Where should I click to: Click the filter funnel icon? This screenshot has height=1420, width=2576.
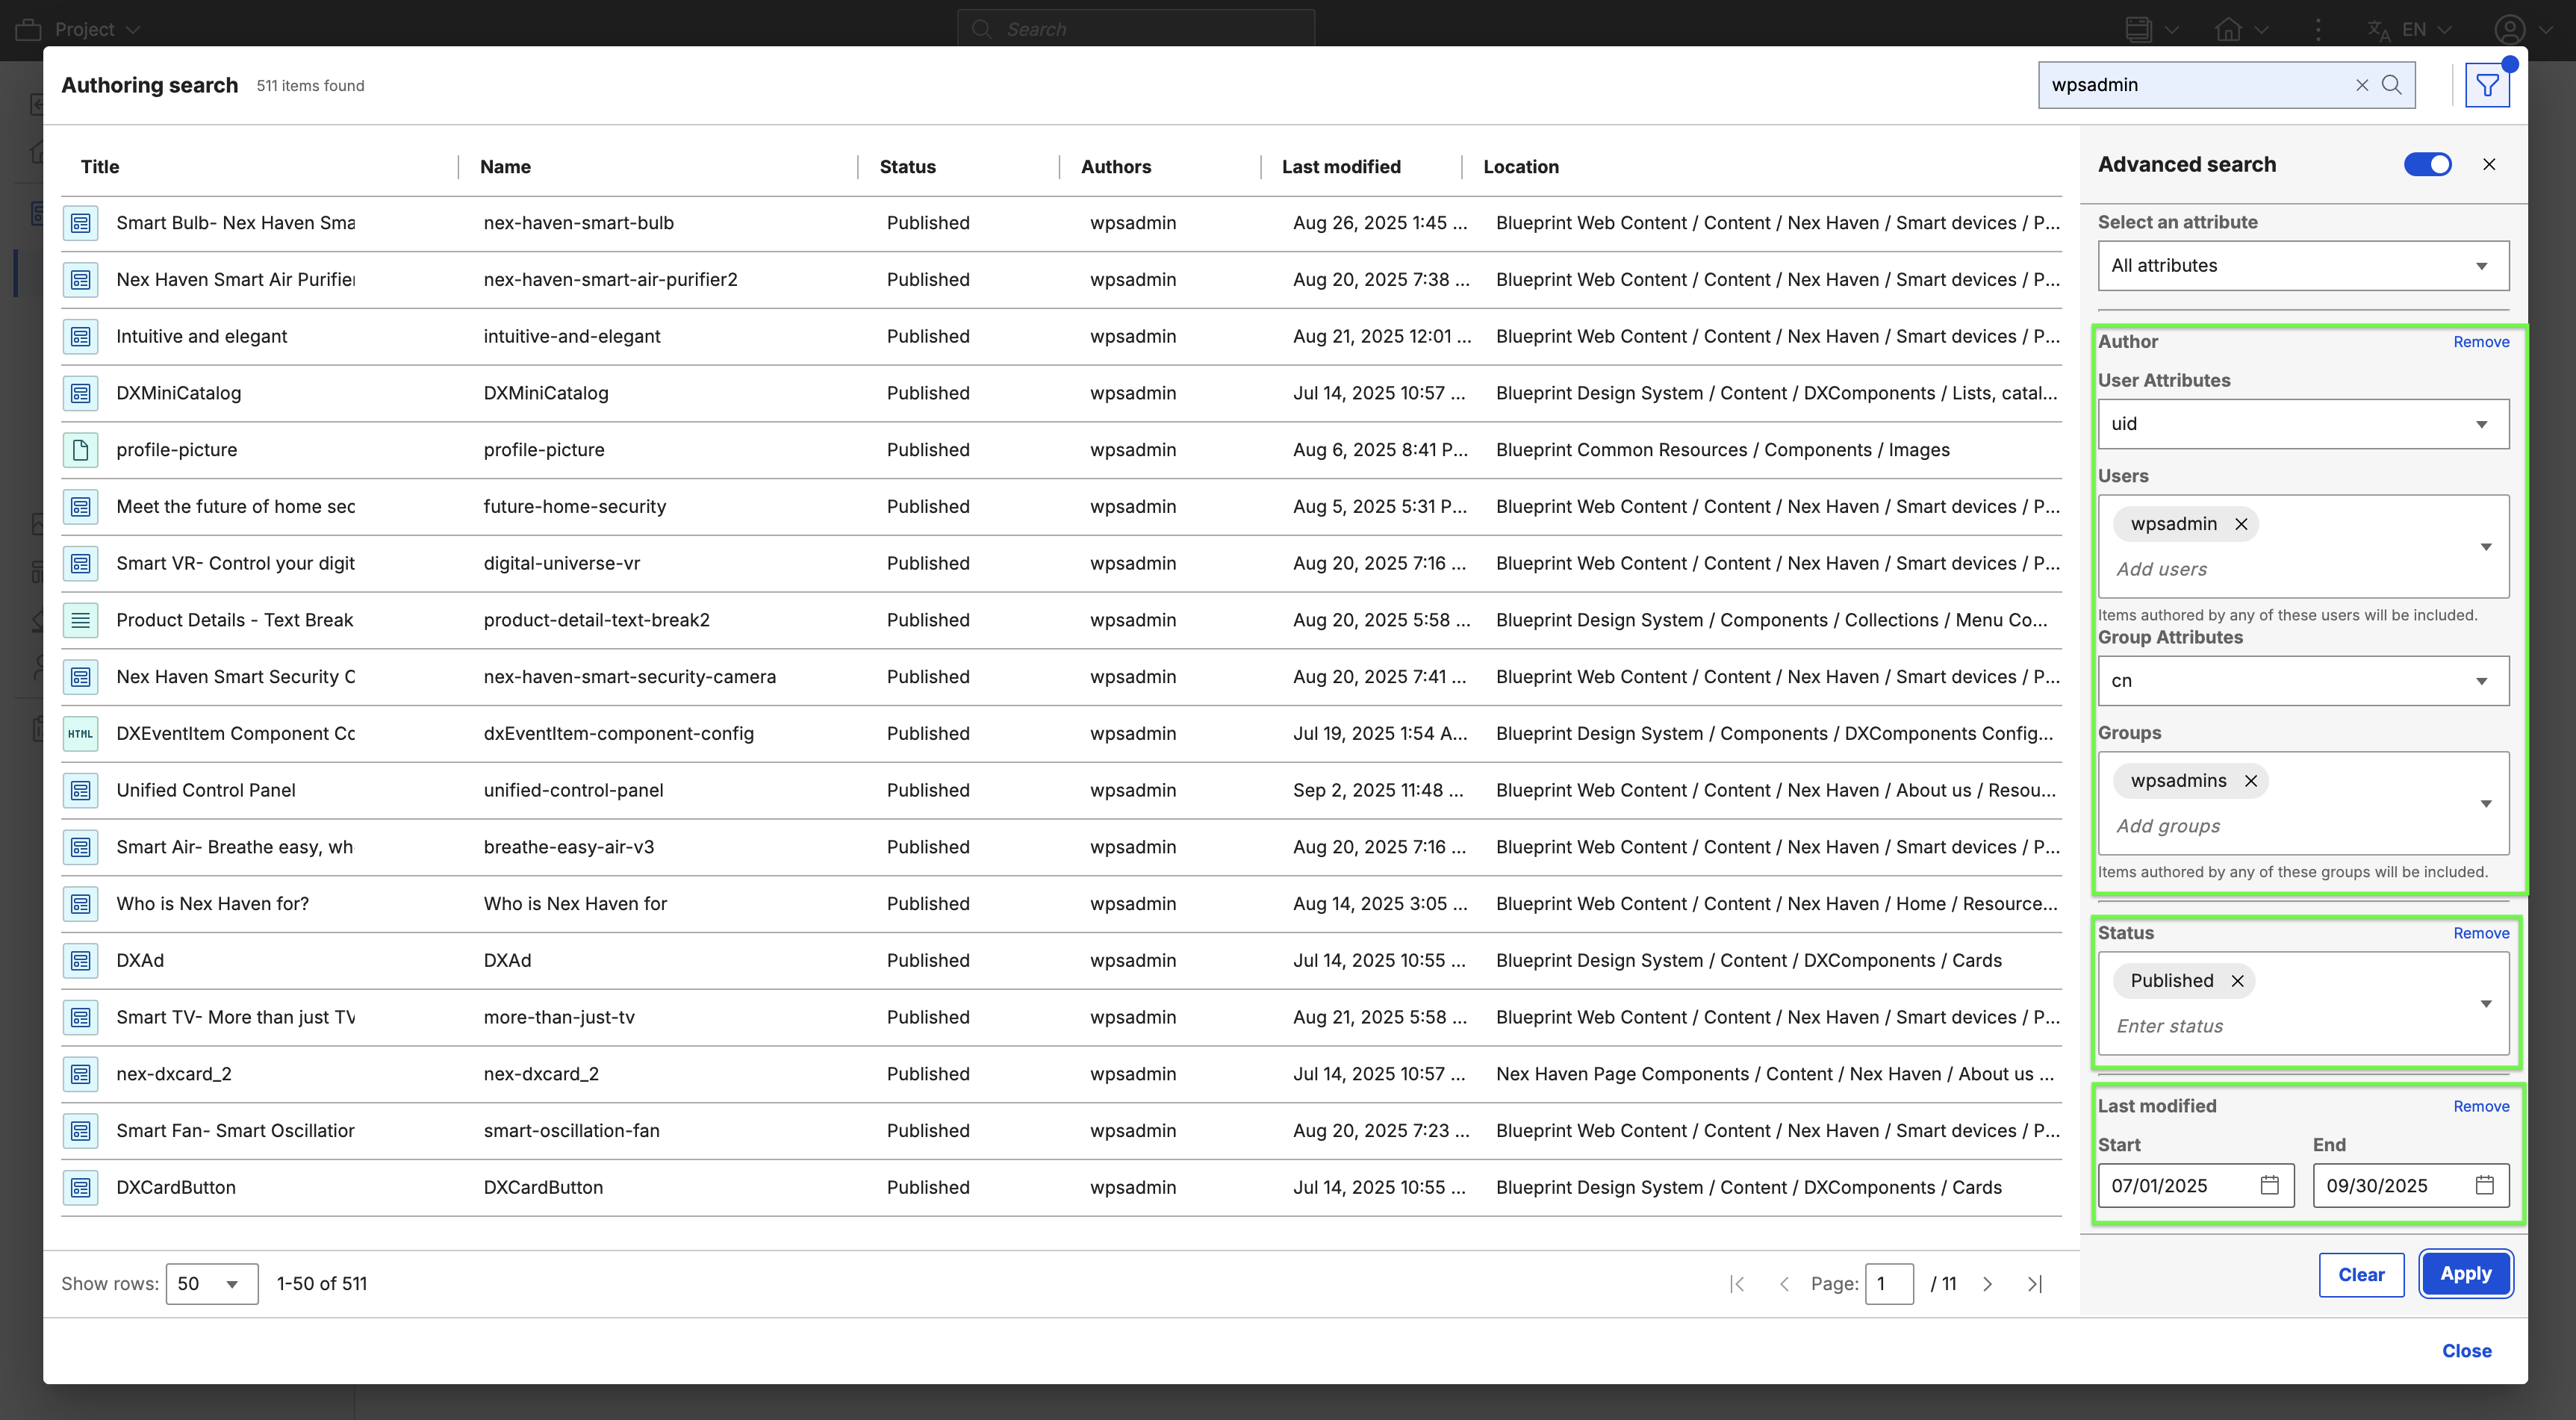click(x=2486, y=86)
